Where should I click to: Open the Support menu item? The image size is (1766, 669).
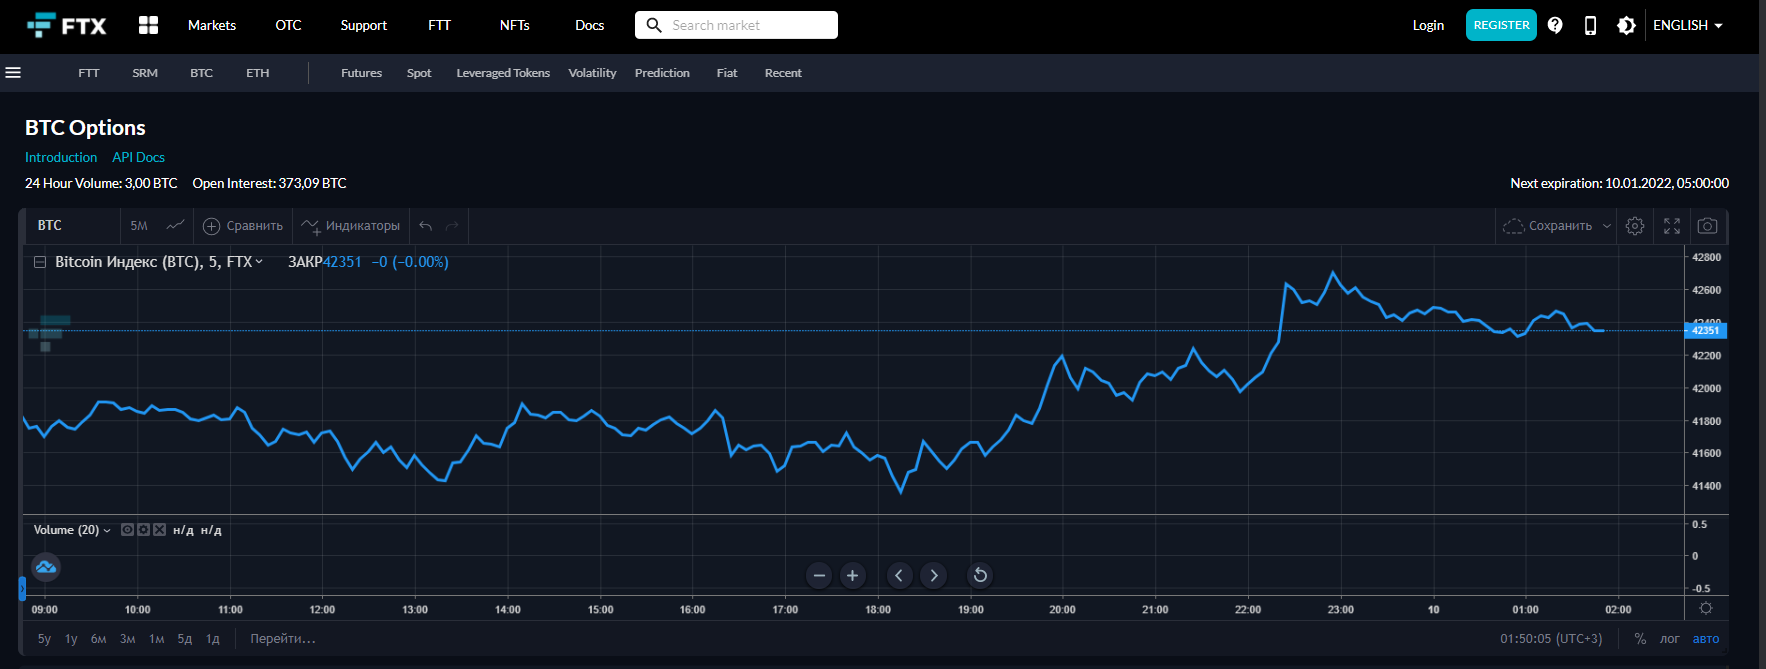pos(363,25)
